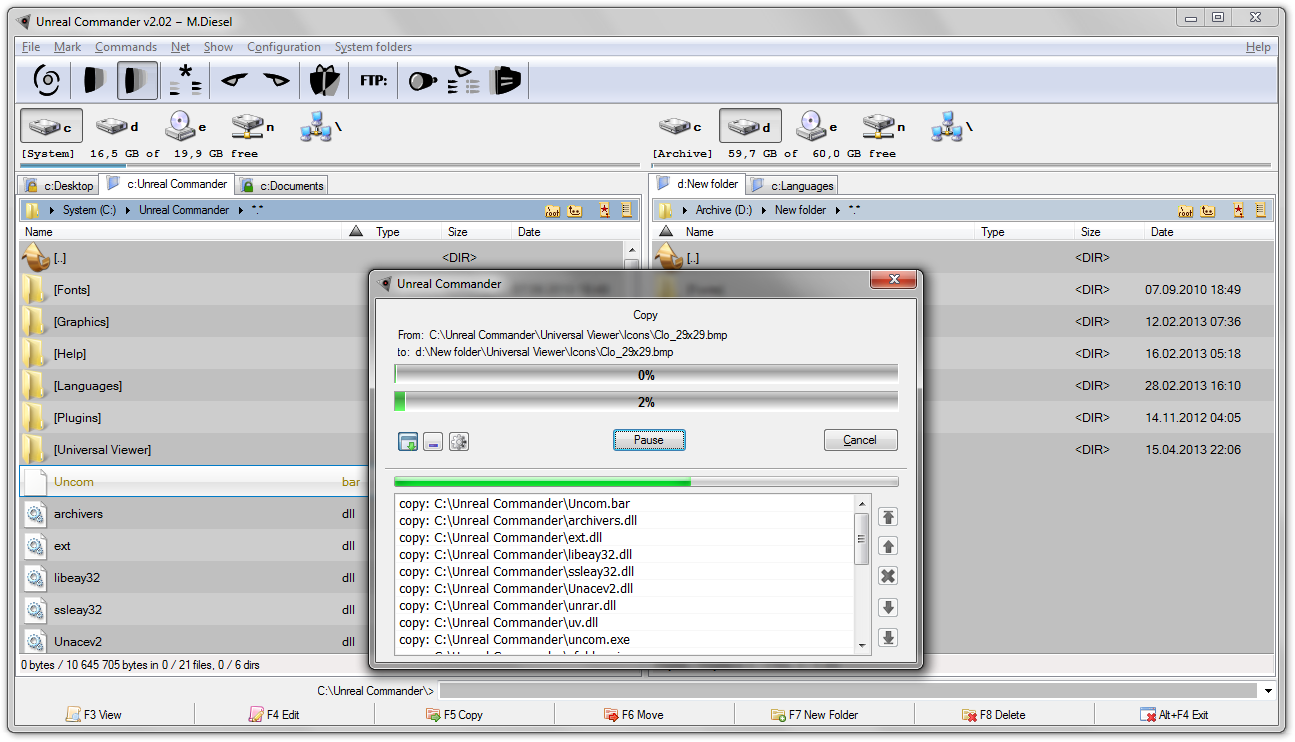Expand arrow before New folder breadcrumb

click(x=765, y=210)
